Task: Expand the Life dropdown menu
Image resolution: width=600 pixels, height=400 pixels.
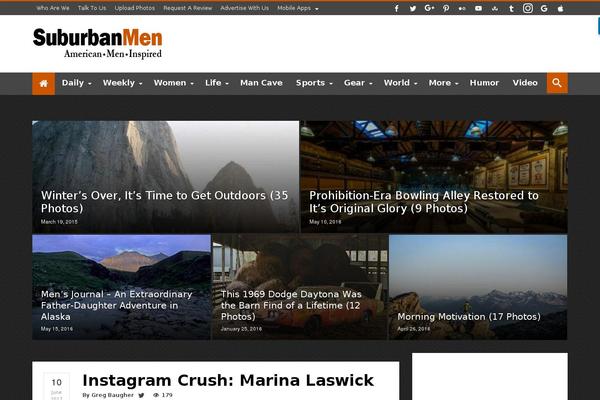Action: tap(217, 83)
